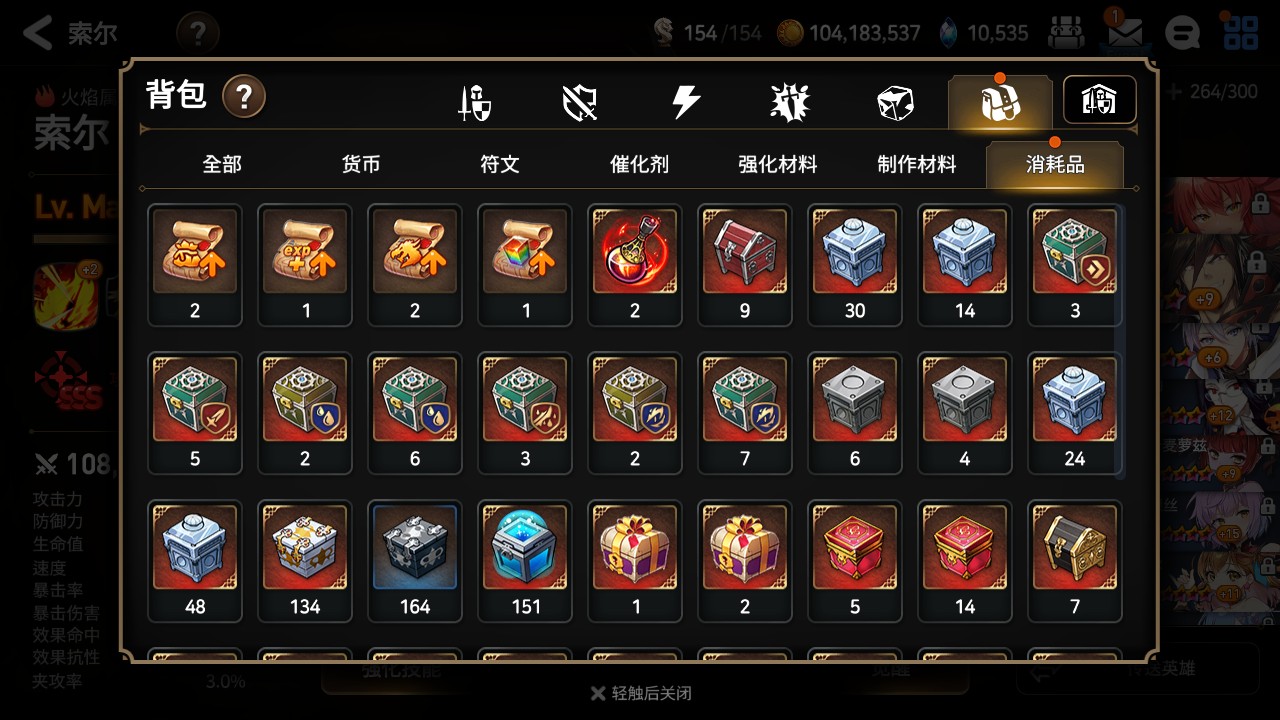The image size is (1280, 720).
Task: Select the blue glowing chest with 151
Action: [525, 561]
